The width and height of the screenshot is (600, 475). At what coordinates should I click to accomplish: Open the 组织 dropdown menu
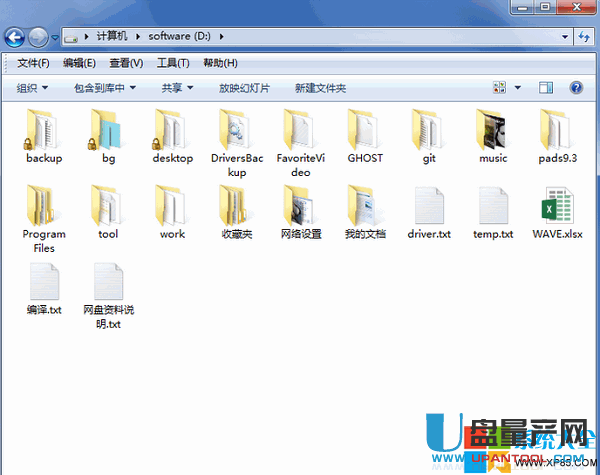click(32, 88)
